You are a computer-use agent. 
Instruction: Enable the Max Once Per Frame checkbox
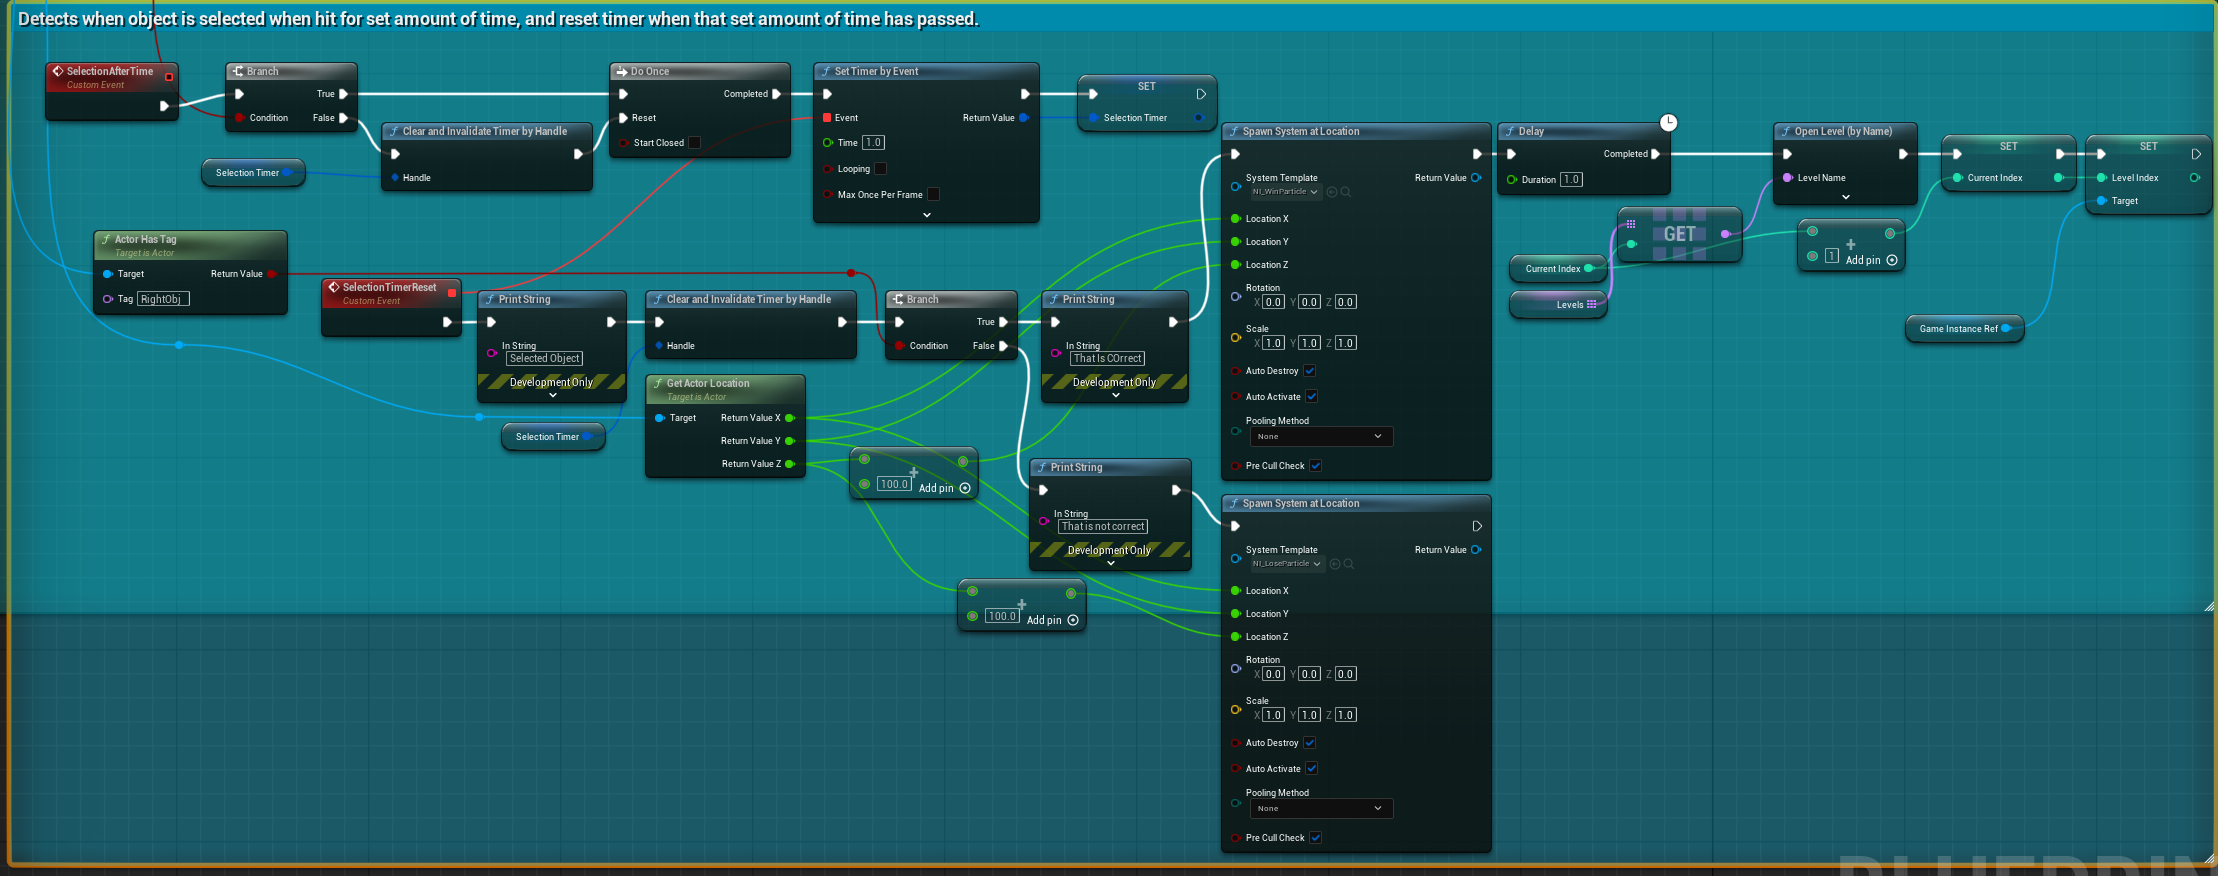point(933,195)
